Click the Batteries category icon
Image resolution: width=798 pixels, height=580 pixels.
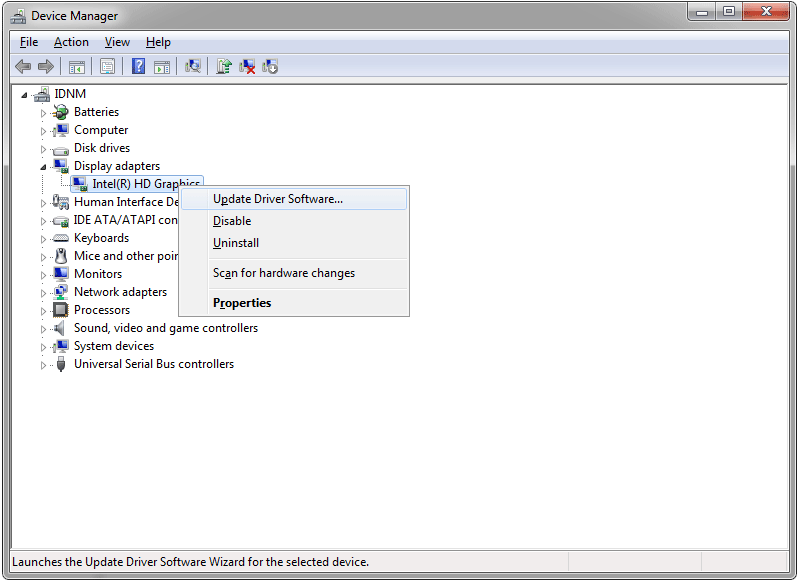pyautogui.click(x=61, y=112)
